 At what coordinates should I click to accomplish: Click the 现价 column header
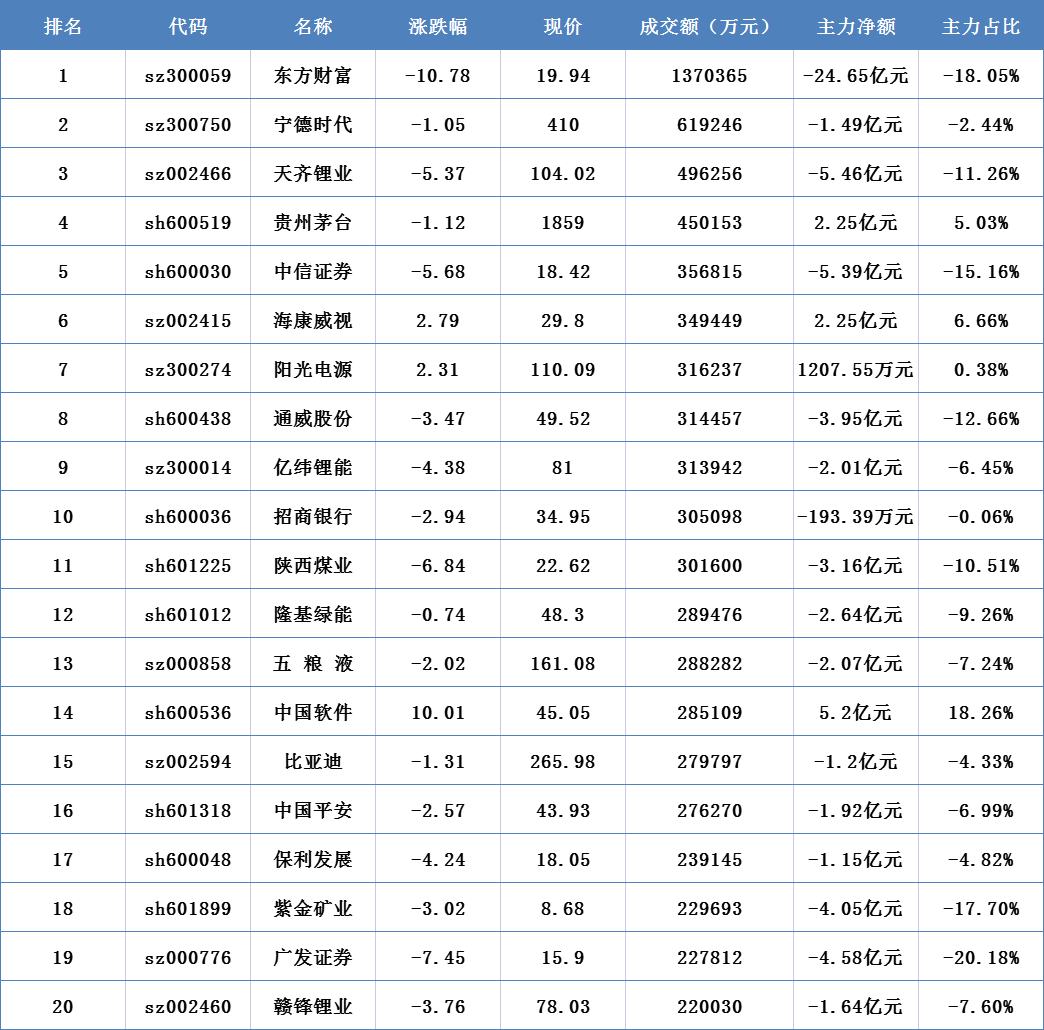point(563,26)
